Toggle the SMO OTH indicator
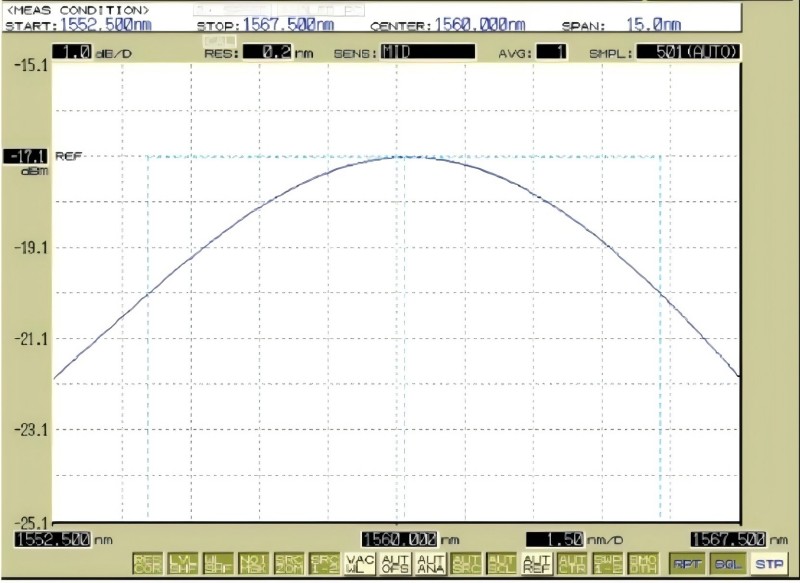The image size is (800, 583). click(x=643, y=564)
